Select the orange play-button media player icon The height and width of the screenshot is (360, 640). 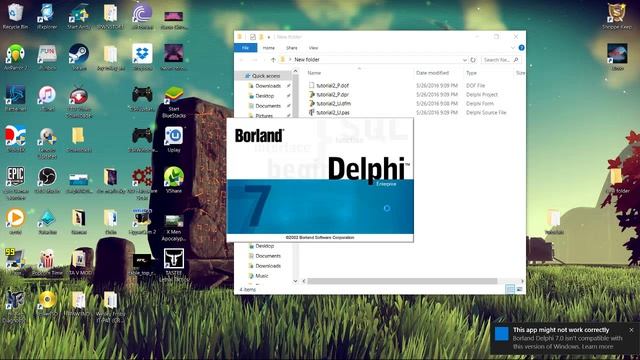pyautogui.click(x=16, y=220)
